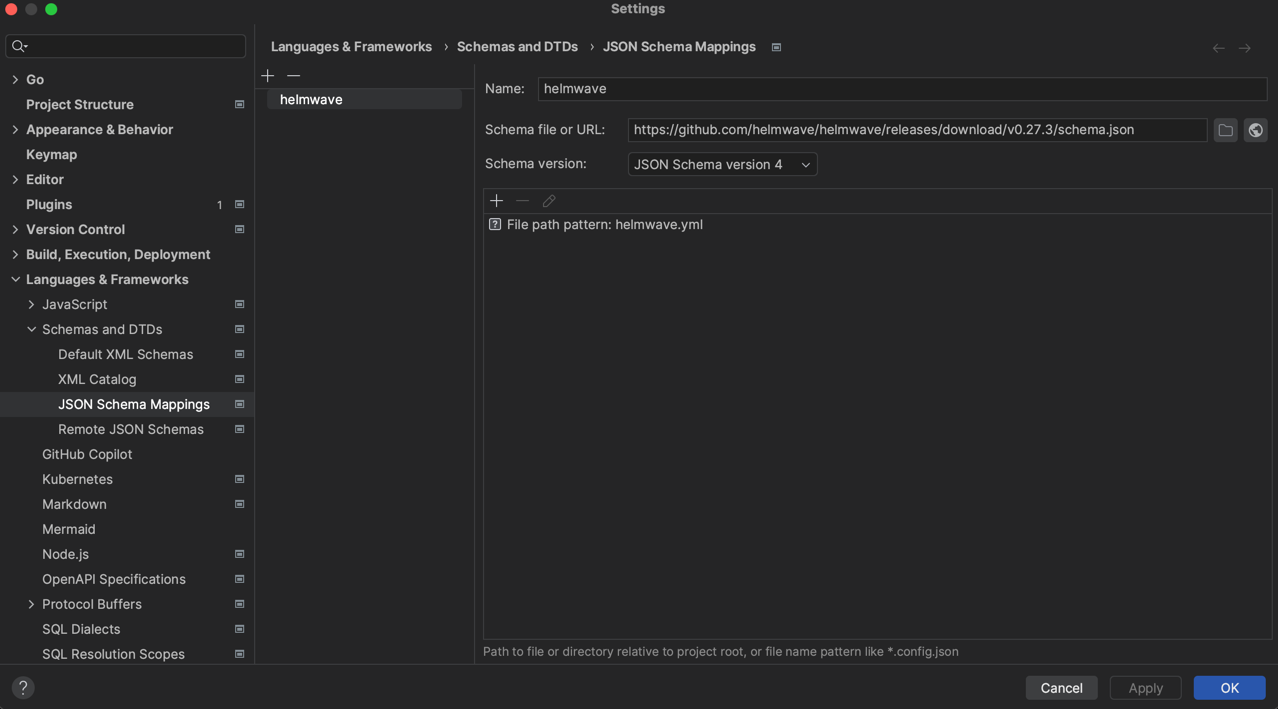Image resolution: width=1278 pixels, height=709 pixels.
Task: Edit file path pattern with pencil icon
Action: pos(549,201)
